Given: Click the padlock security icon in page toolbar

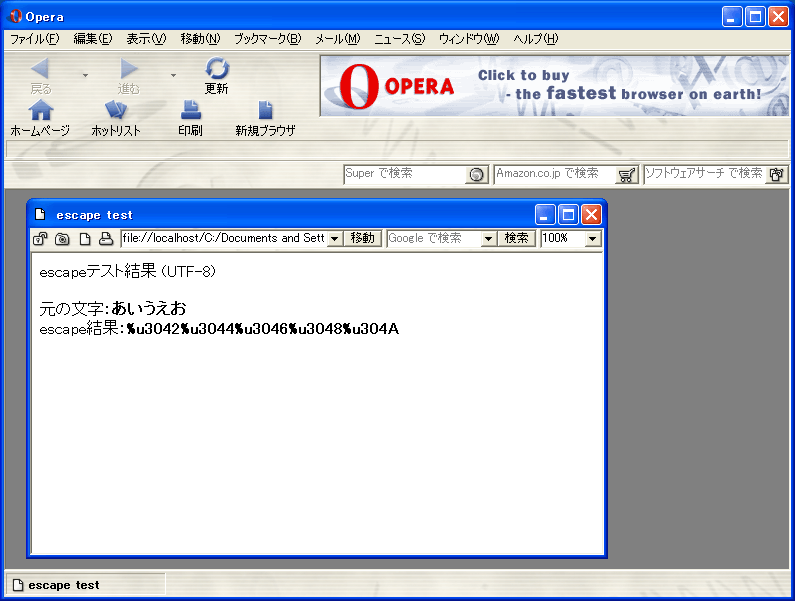Looking at the screenshot, I should click(40, 238).
